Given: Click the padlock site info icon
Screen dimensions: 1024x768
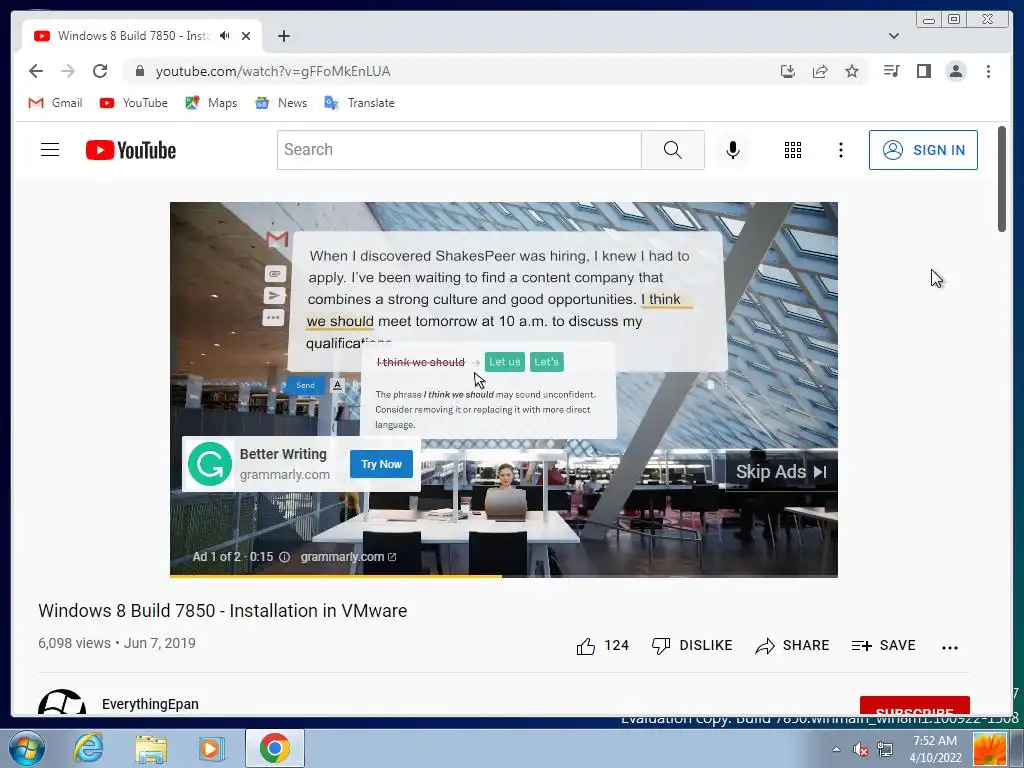Looking at the screenshot, I should coord(140,71).
